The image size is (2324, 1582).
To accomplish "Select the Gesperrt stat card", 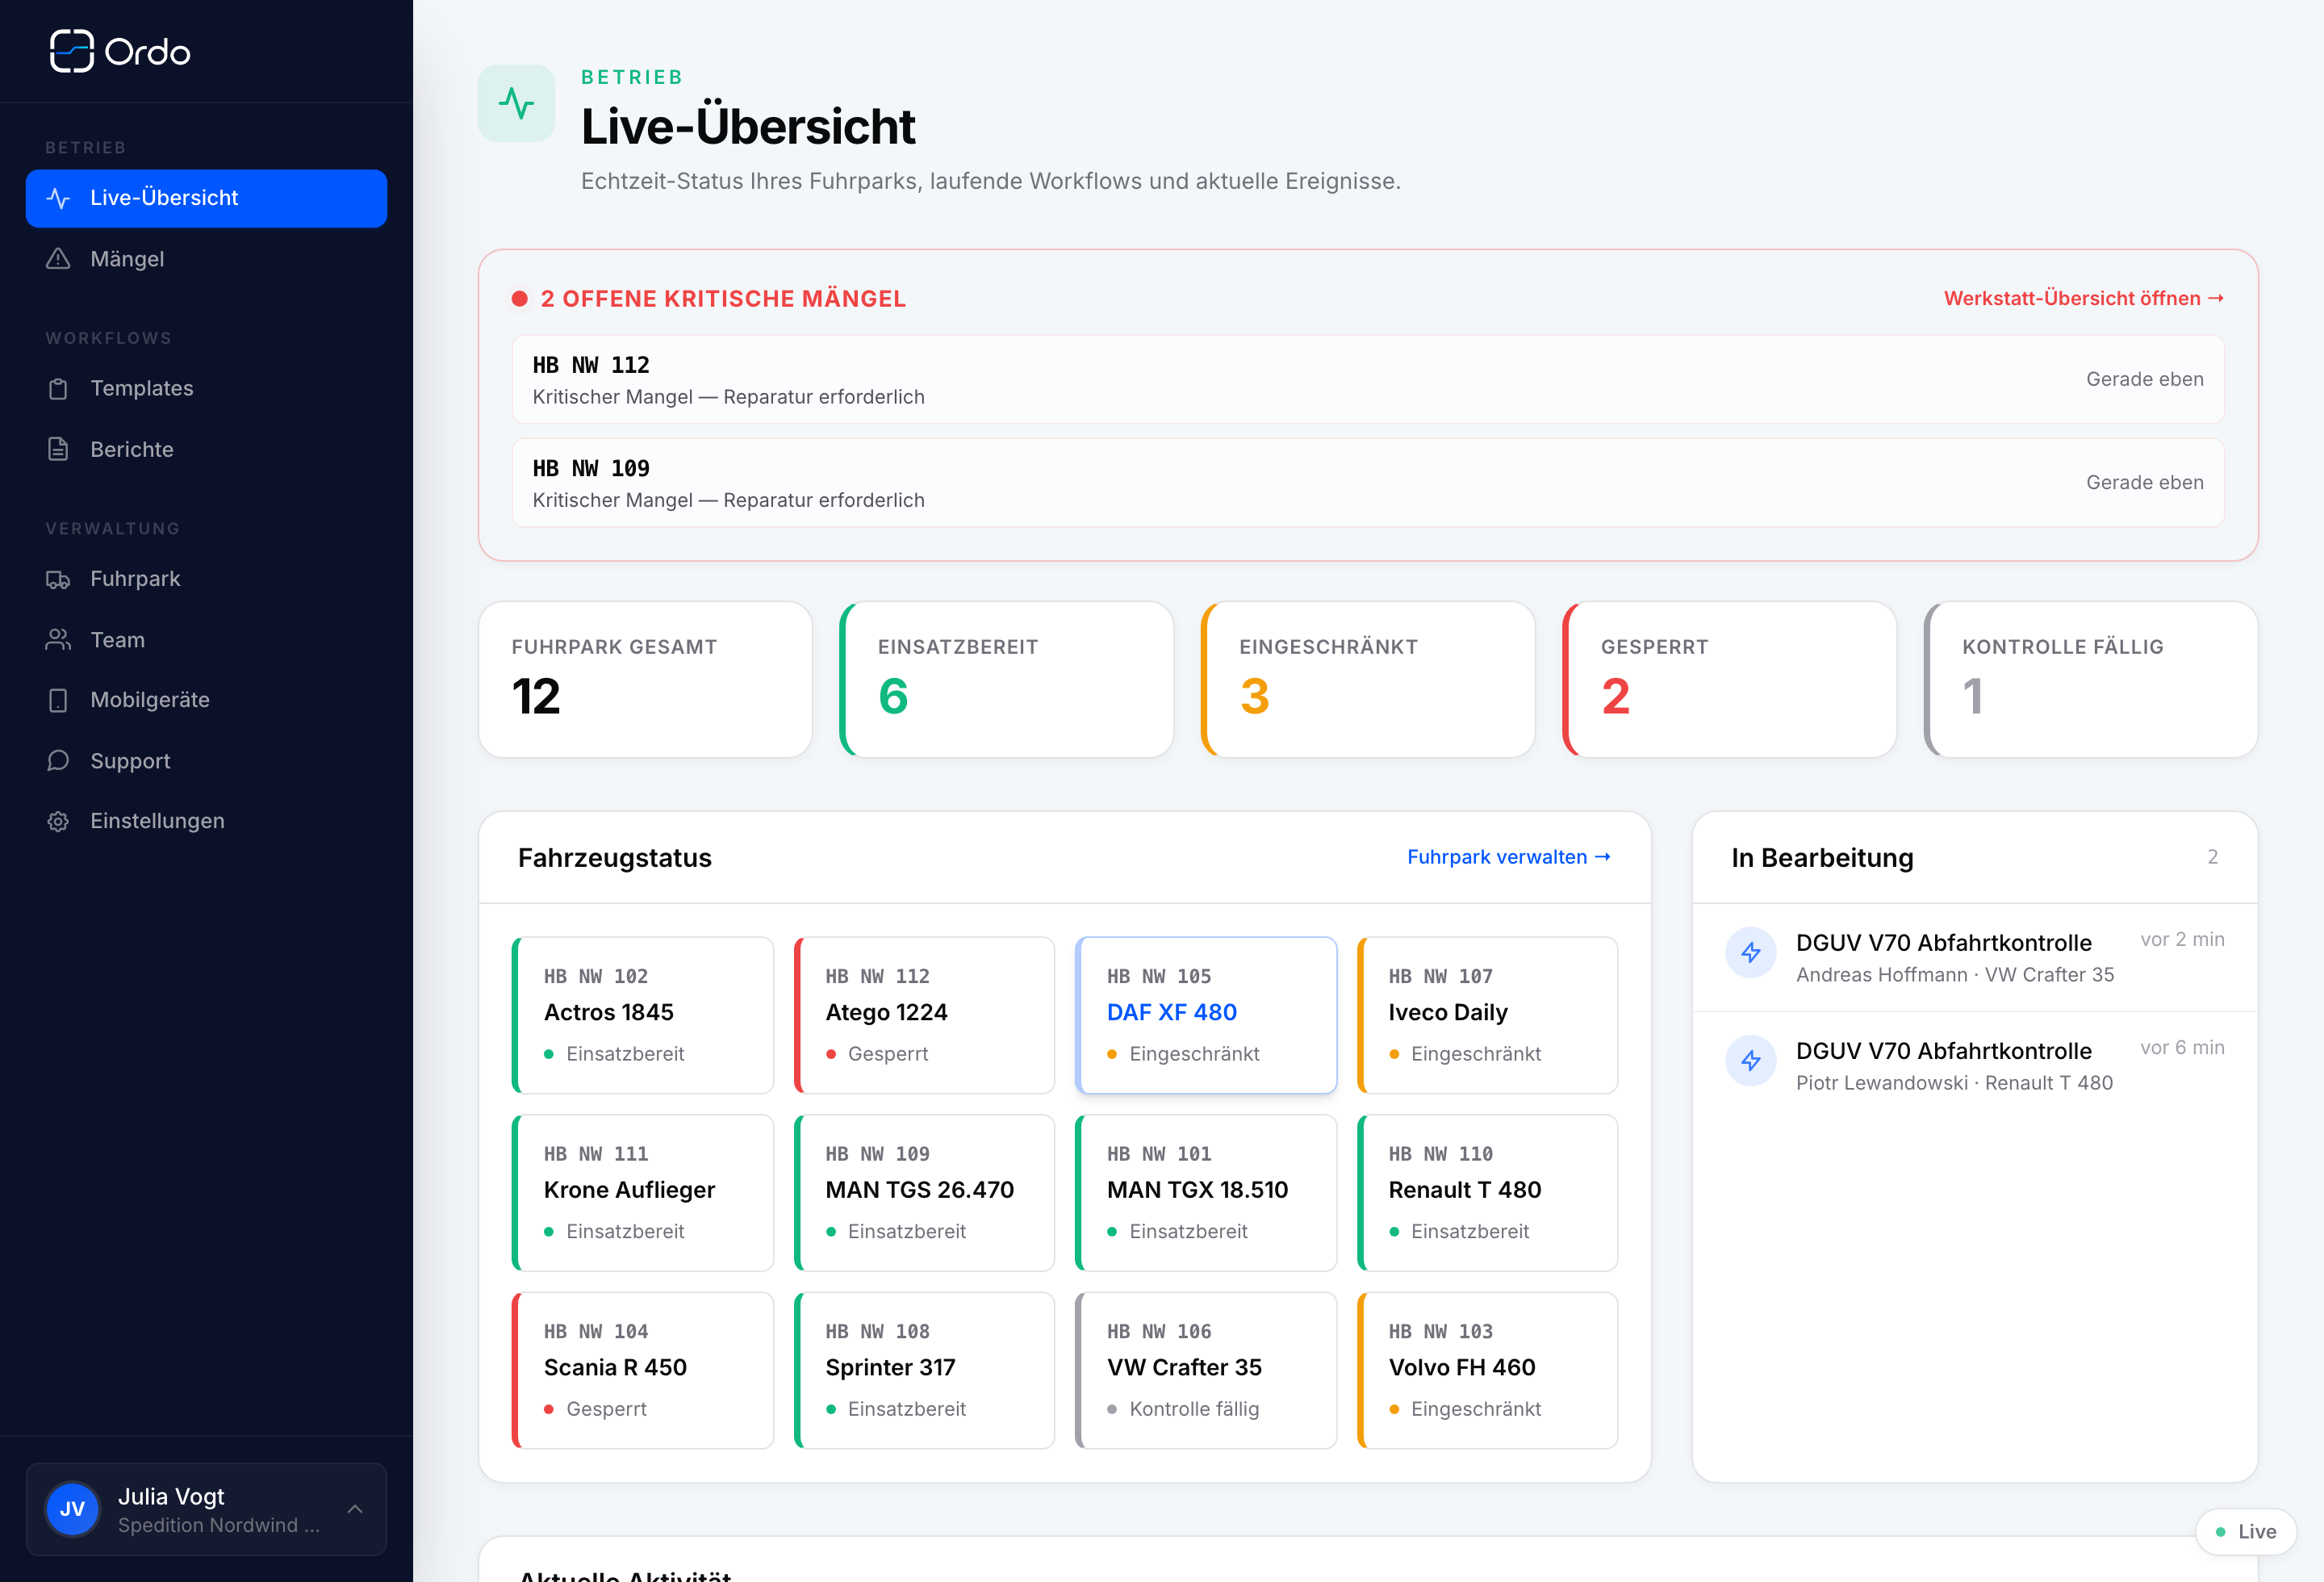I will [1730, 680].
